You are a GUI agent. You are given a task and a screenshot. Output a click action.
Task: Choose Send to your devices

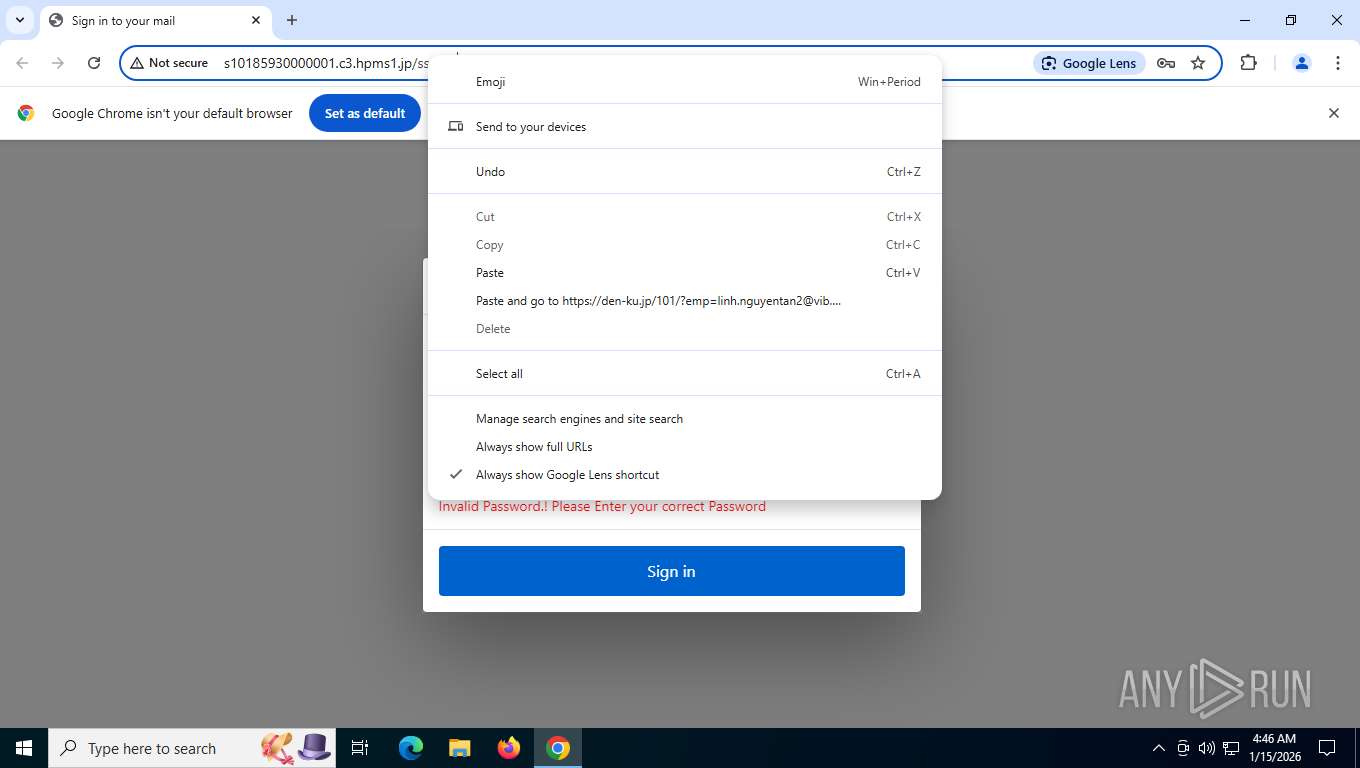(685, 127)
